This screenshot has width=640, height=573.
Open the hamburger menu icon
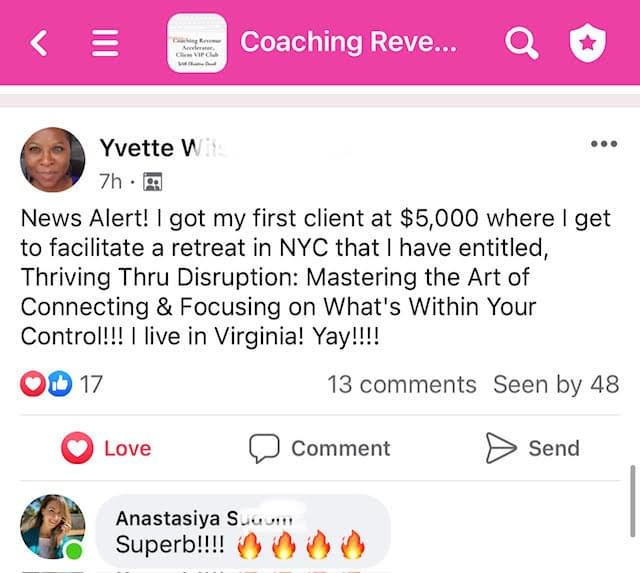(x=105, y=43)
